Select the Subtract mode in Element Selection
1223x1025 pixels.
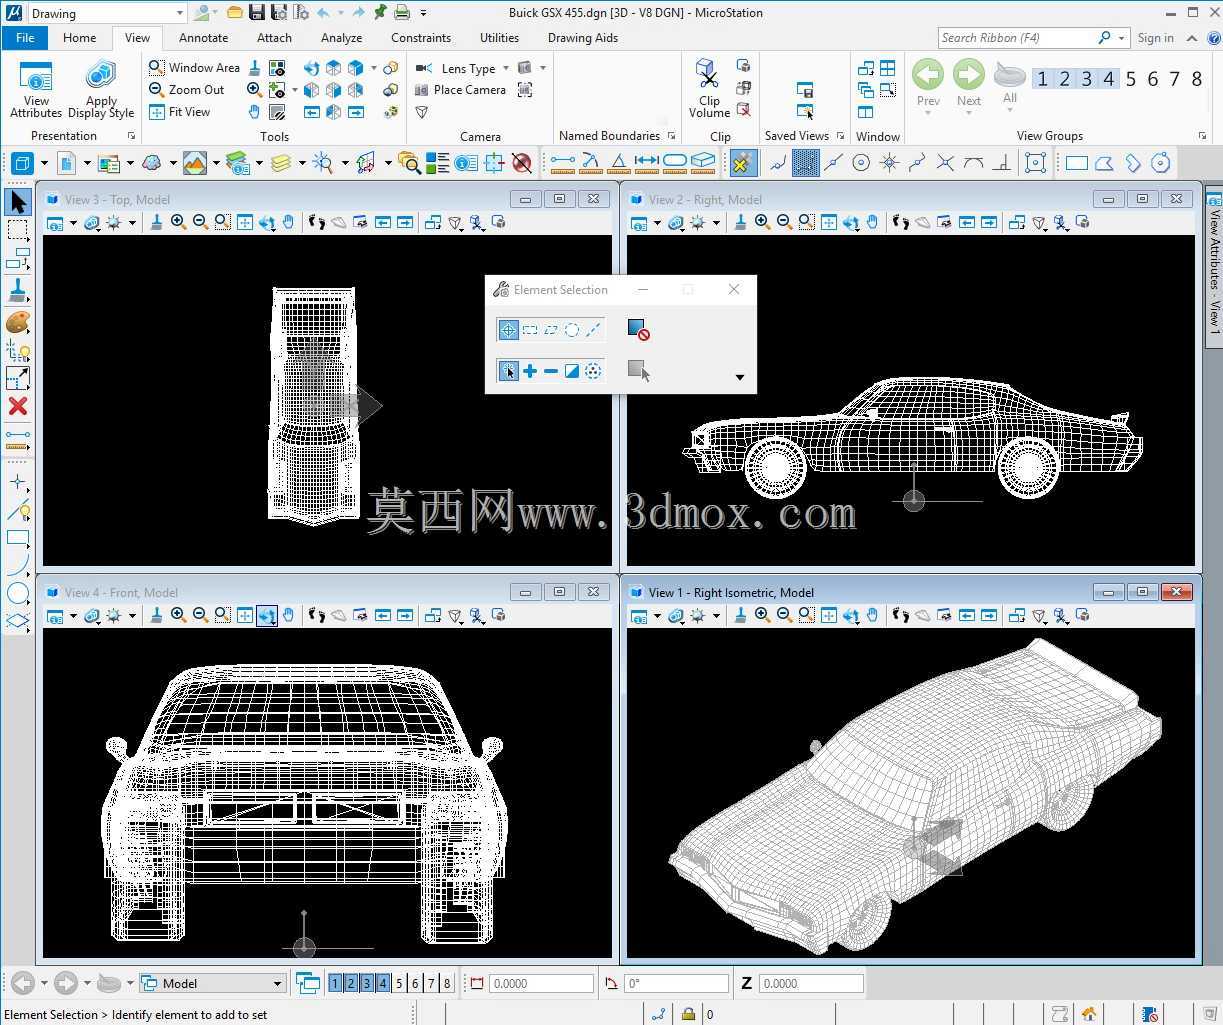pos(551,371)
